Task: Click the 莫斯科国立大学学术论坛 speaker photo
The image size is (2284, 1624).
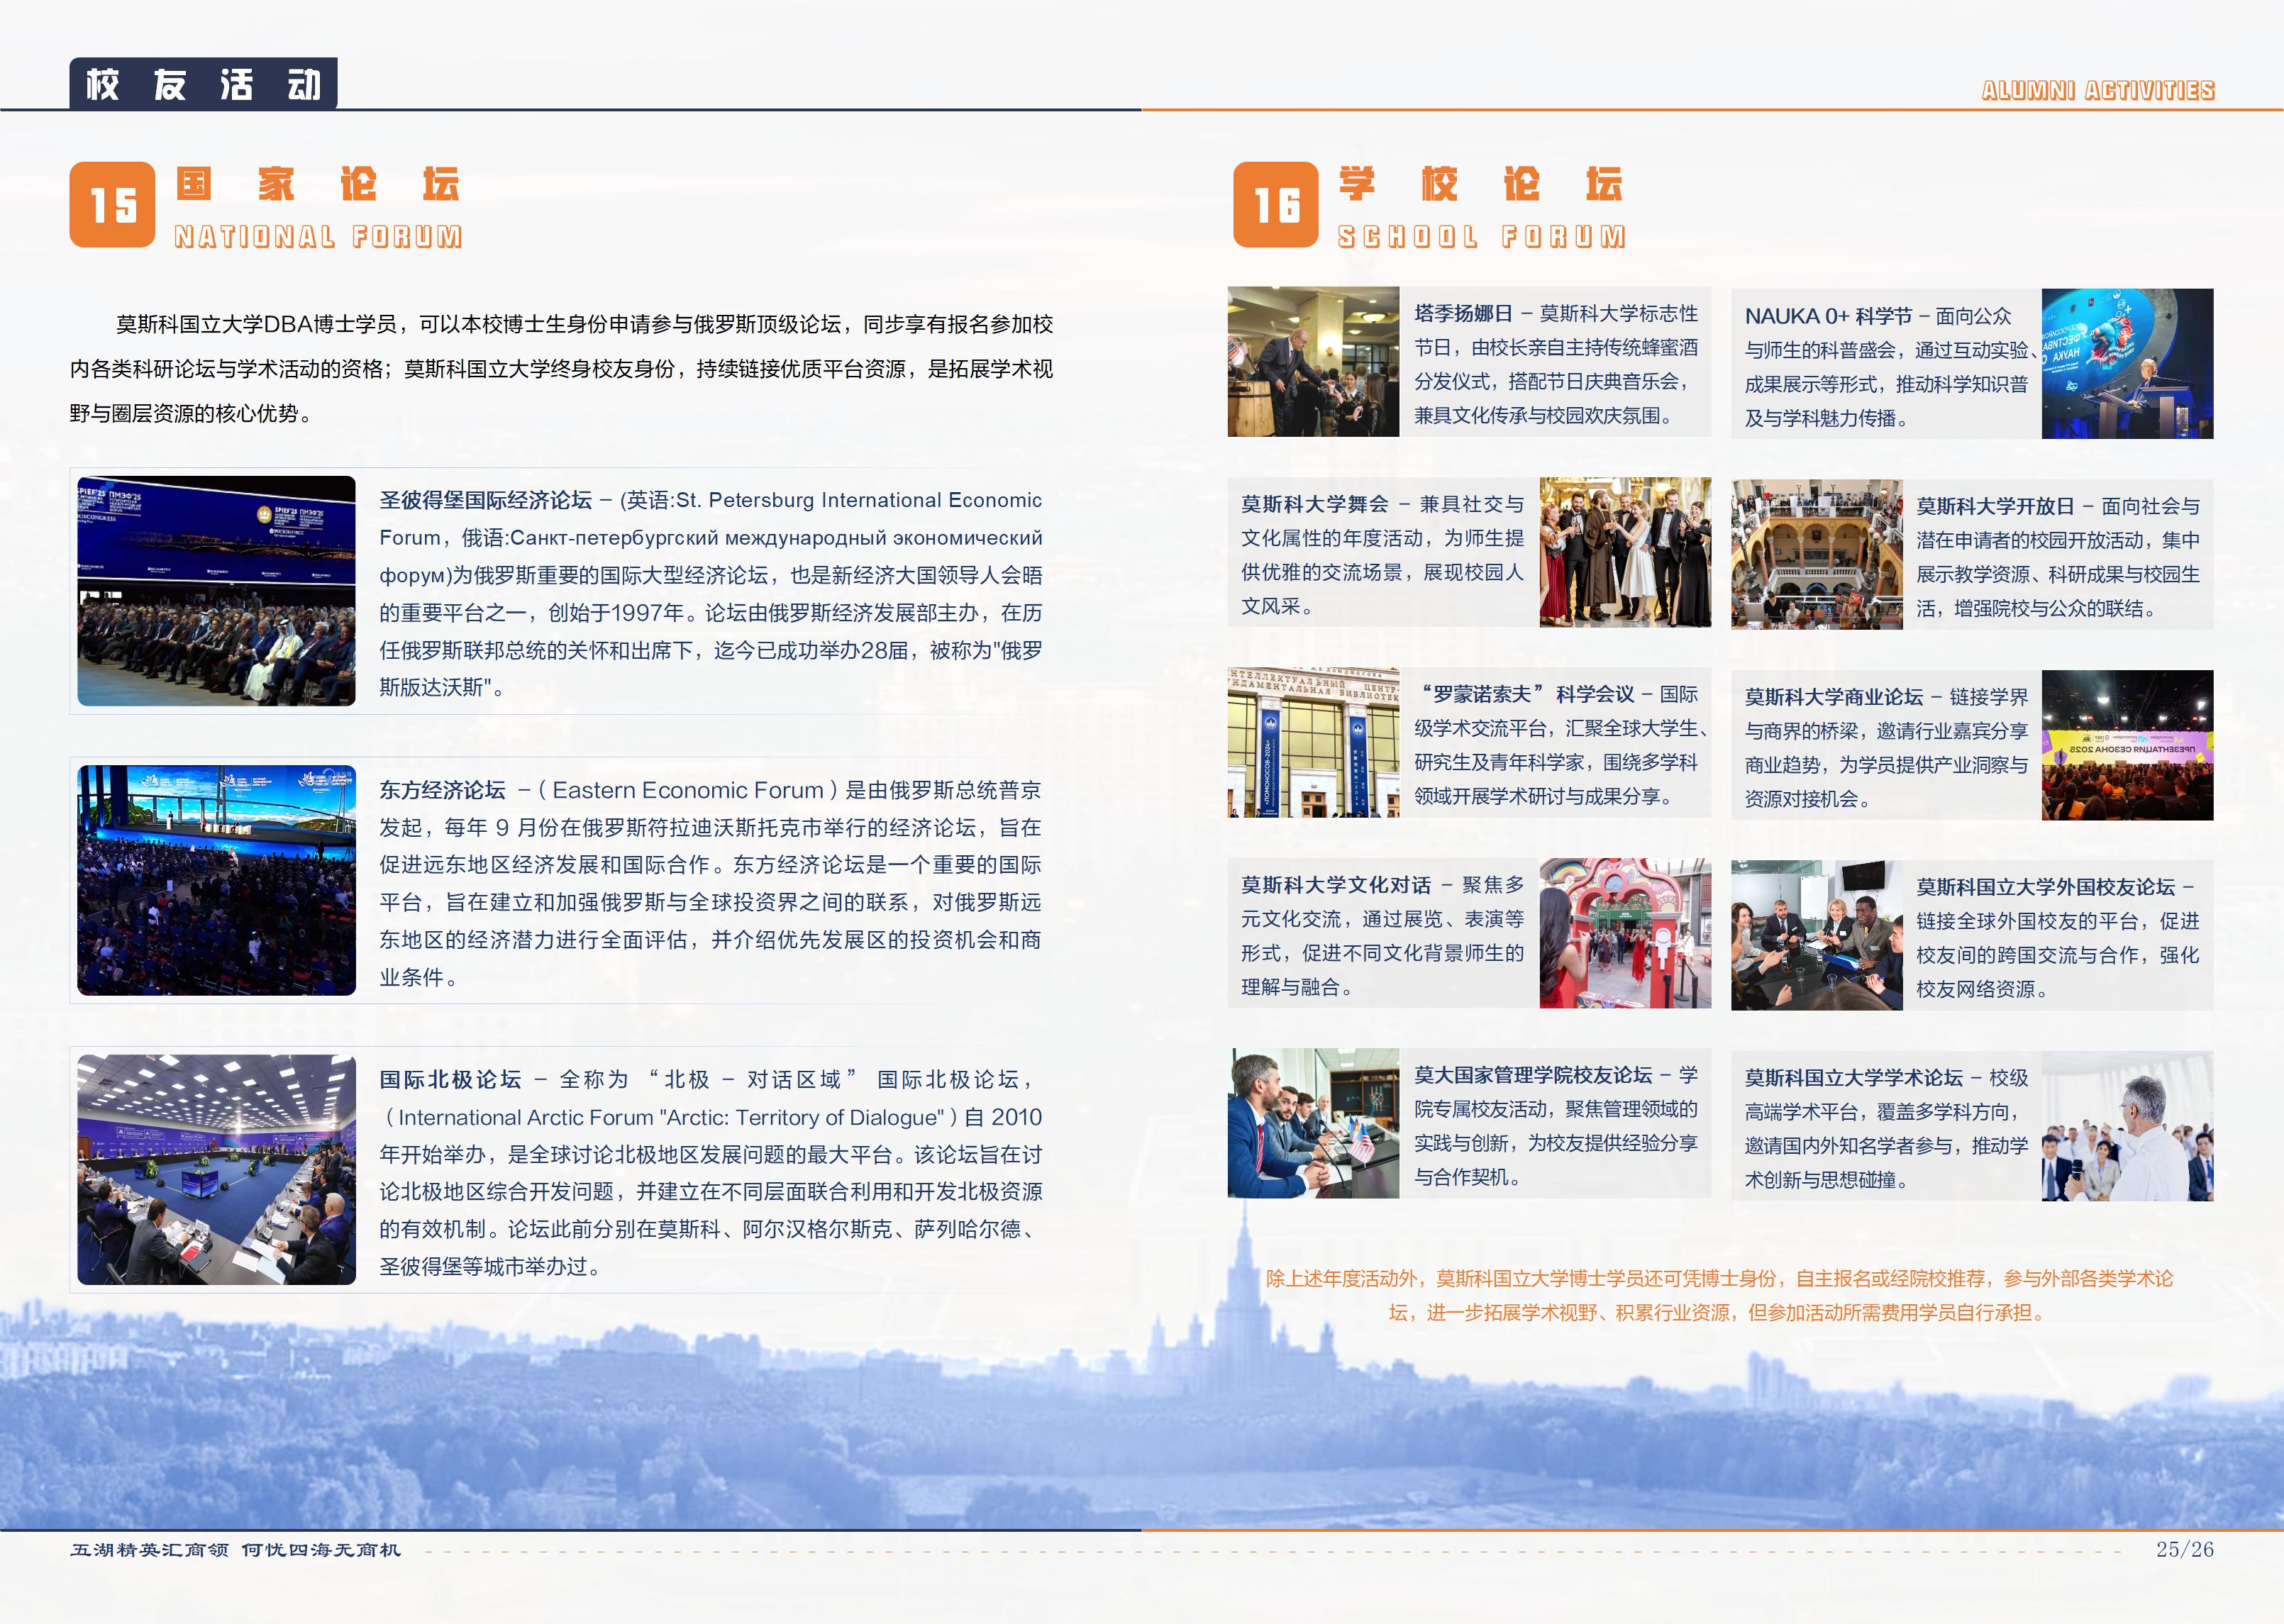Action: [2127, 1126]
